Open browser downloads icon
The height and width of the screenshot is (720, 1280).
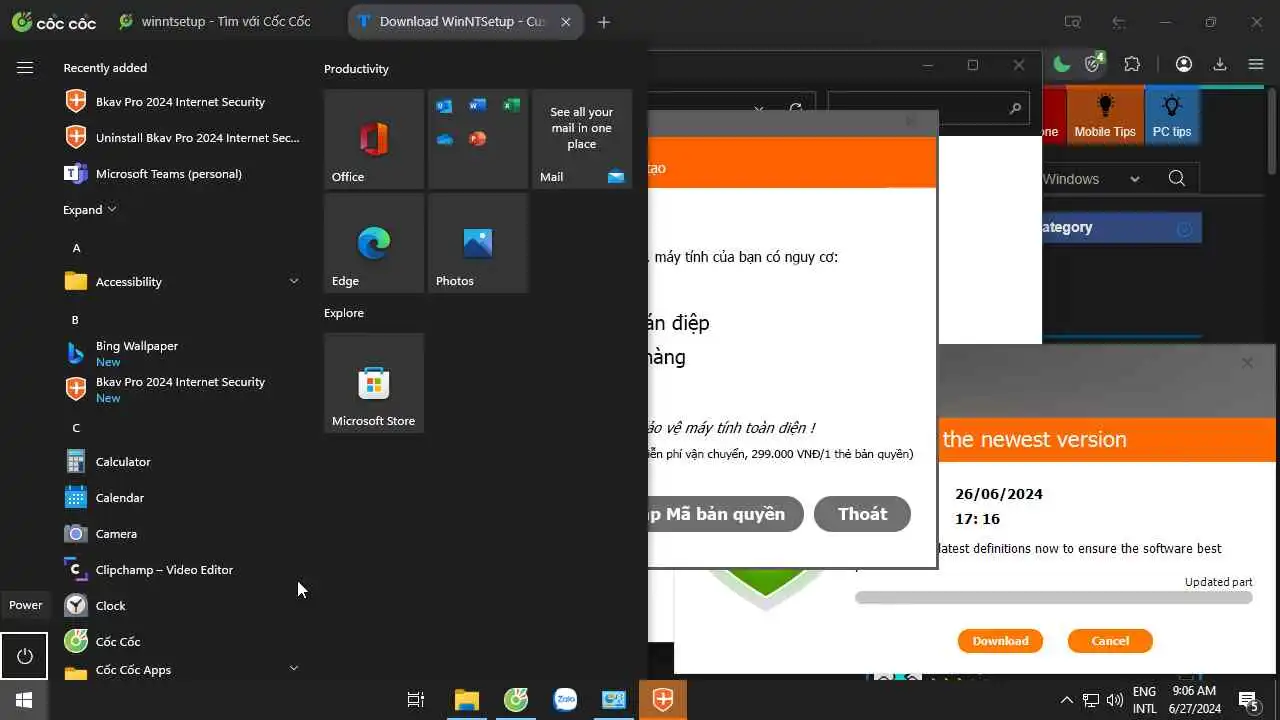click(x=1220, y=64)
